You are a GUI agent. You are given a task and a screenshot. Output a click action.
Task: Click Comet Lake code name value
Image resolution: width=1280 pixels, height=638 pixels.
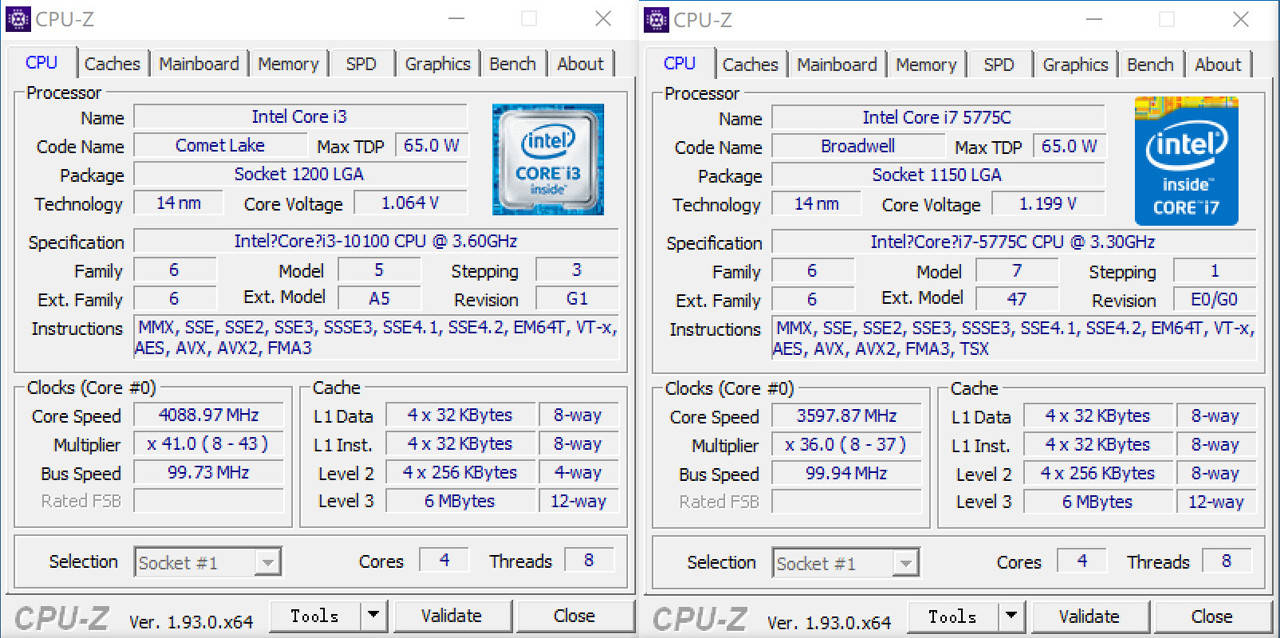pos(220,145)
